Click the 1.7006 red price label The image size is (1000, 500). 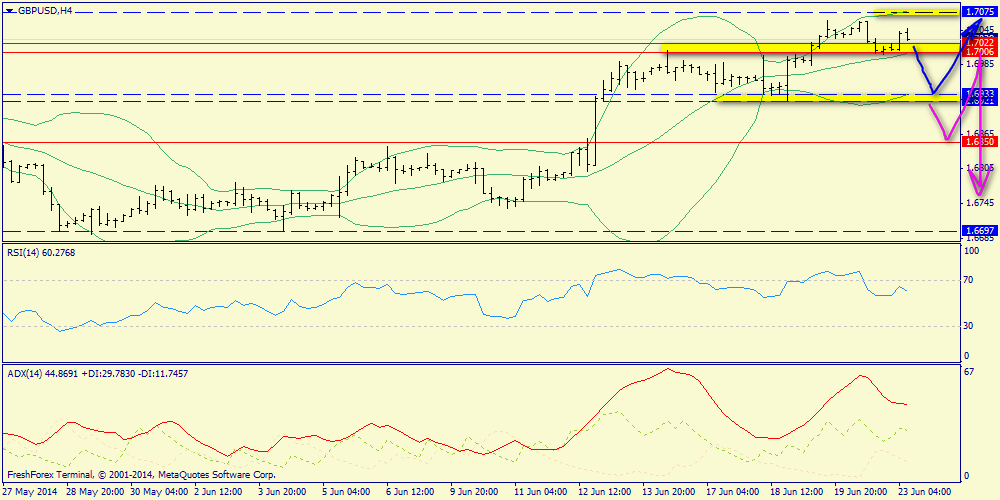point(979,52)
